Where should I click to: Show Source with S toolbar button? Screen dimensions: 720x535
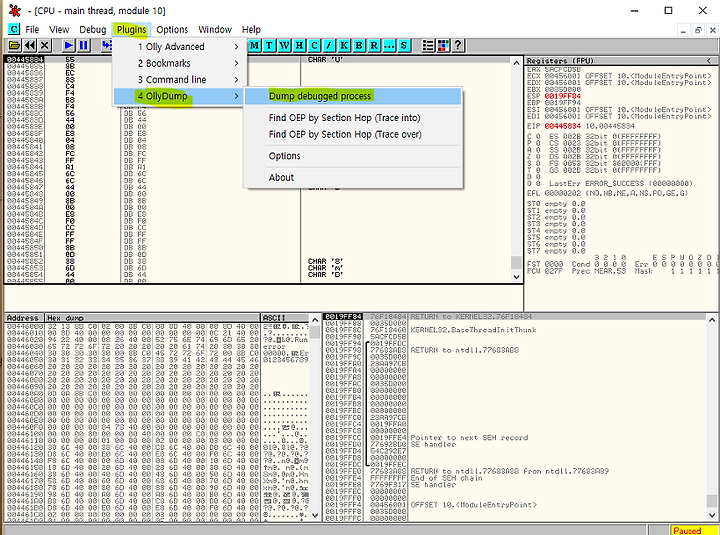coord(404,45)
